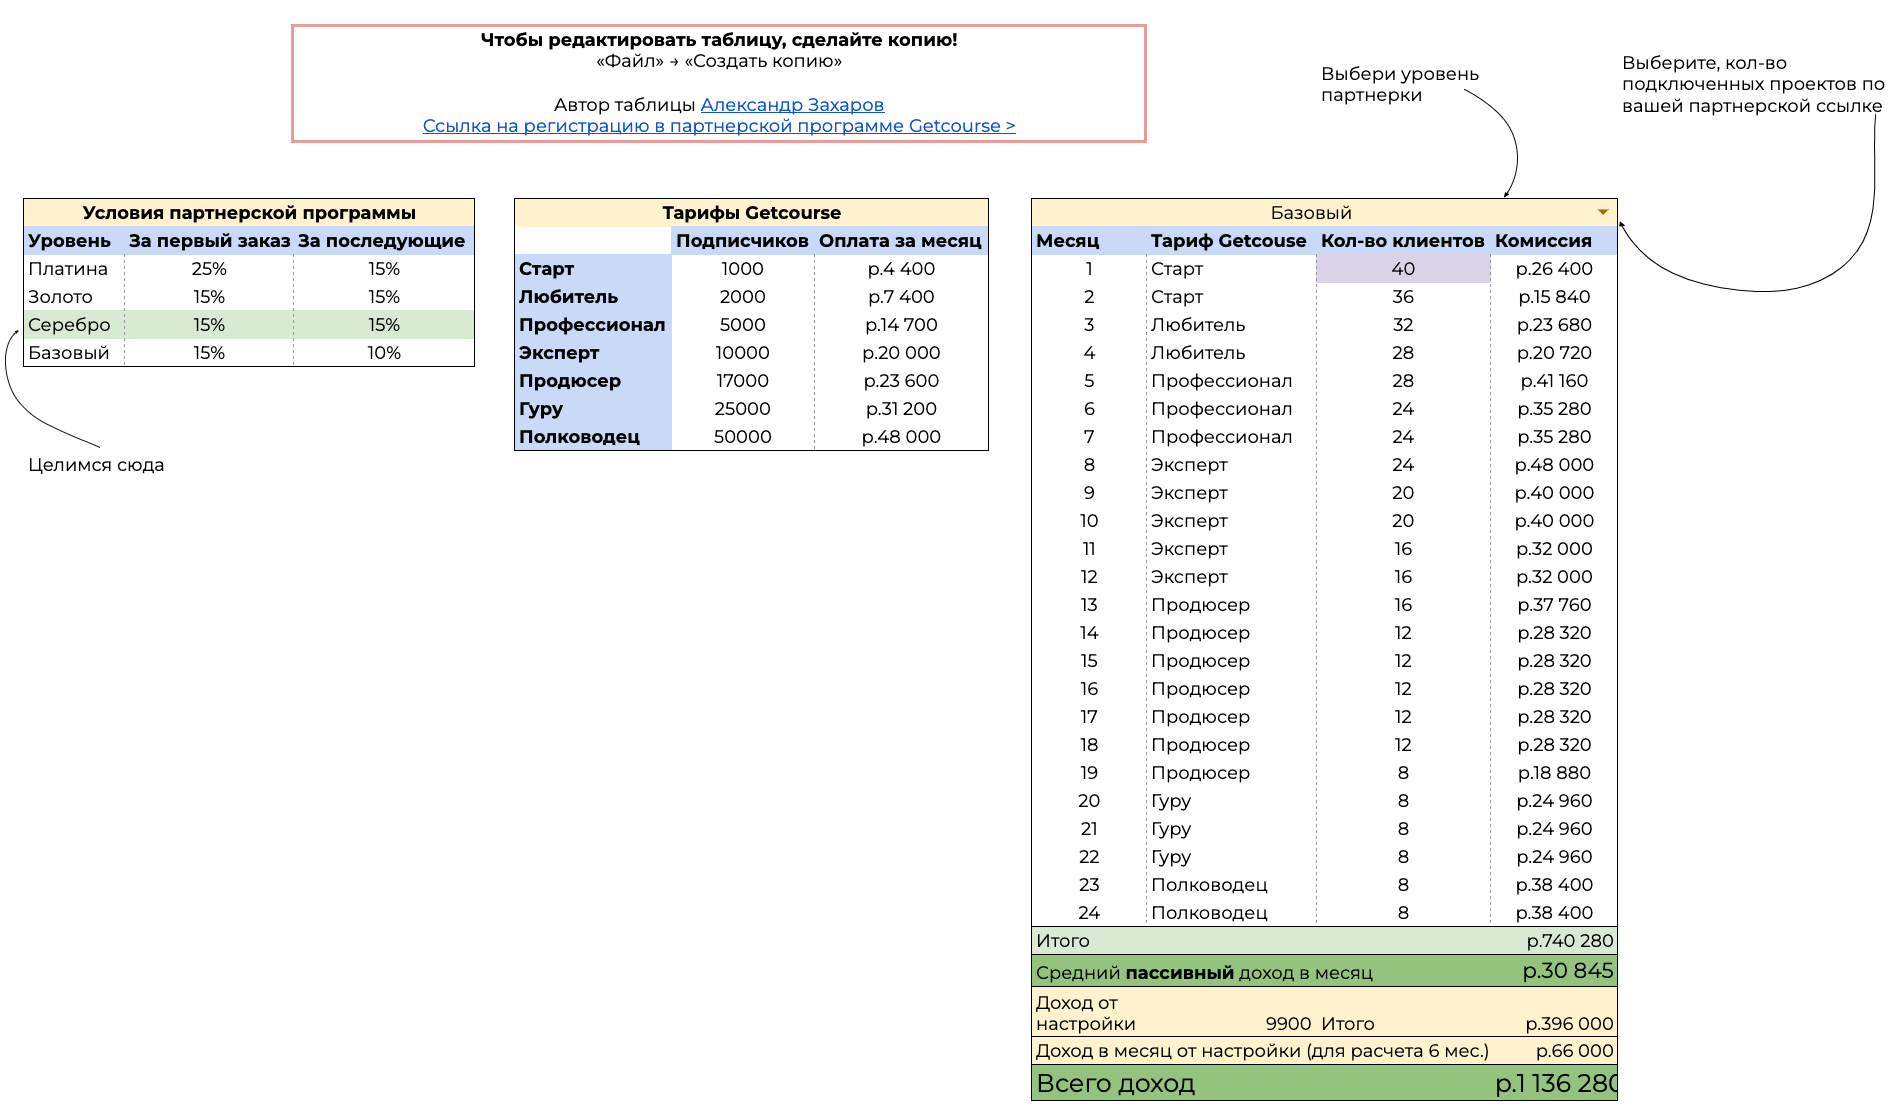Image resolution: width=1892 pixels, height=1114 pixels.
Task: Select the Гуру monthly payment р.31 200
Action: tap(901, 409)
